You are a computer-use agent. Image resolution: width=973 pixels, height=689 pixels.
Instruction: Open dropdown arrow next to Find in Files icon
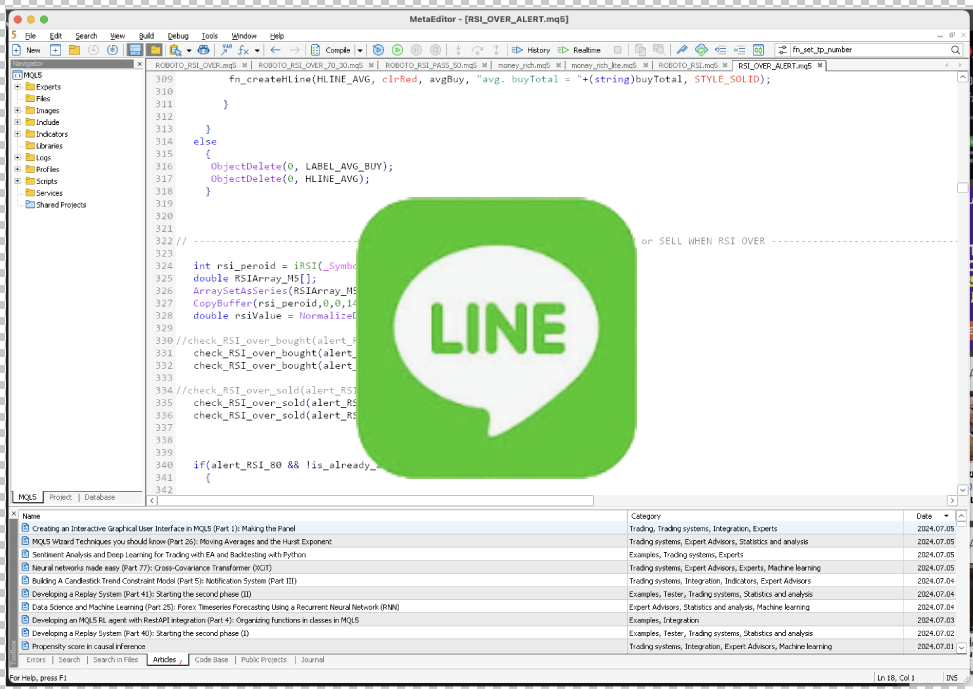click(187, 50)
